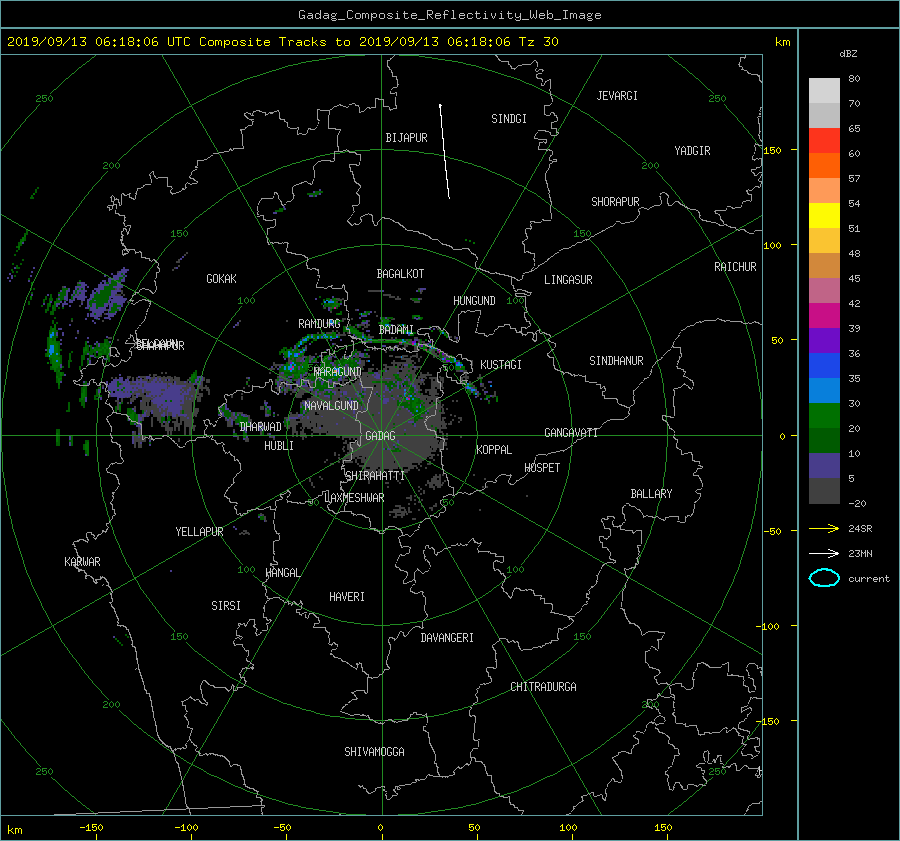Click the SINDGI city label
The height and width of the screenshot is (841, 900).
(509, 119)
